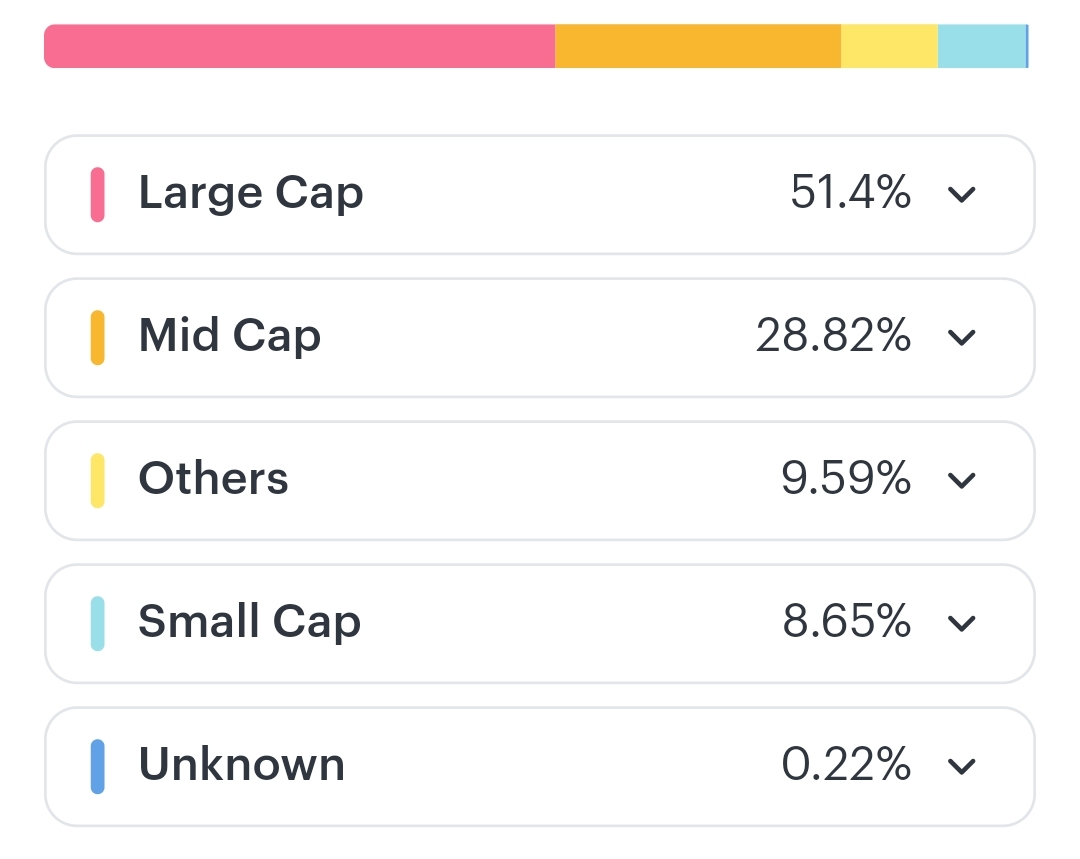The height and width of the screenshot is (859, 1080).
Task: Select the yellow segment of allocation bar
Action: (889, 47)
